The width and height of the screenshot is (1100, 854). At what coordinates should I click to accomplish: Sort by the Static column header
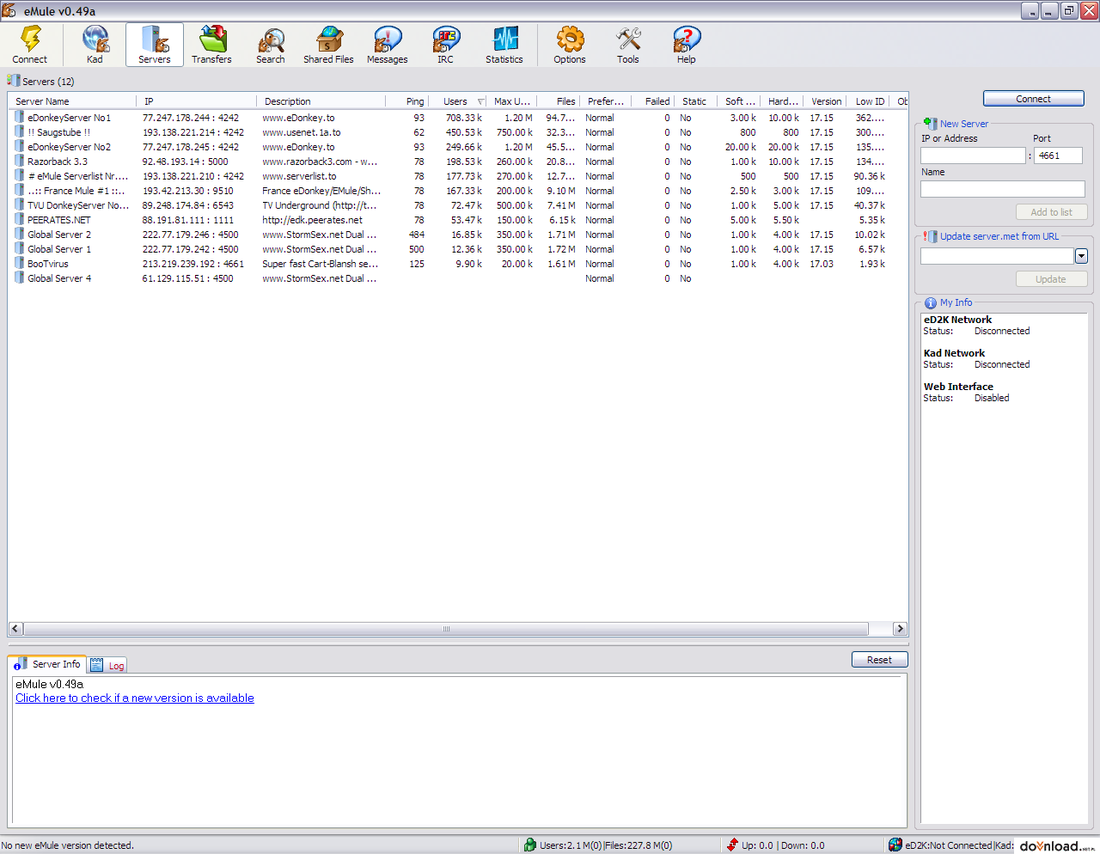pyautogui.click(x=695, y=101)
